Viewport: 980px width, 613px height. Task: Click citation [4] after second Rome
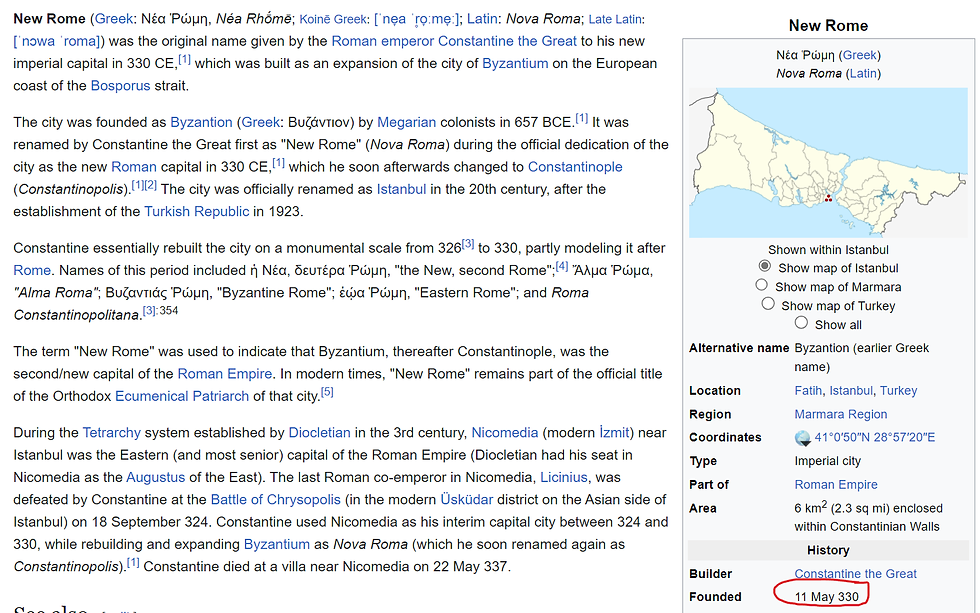coord(562,266)
